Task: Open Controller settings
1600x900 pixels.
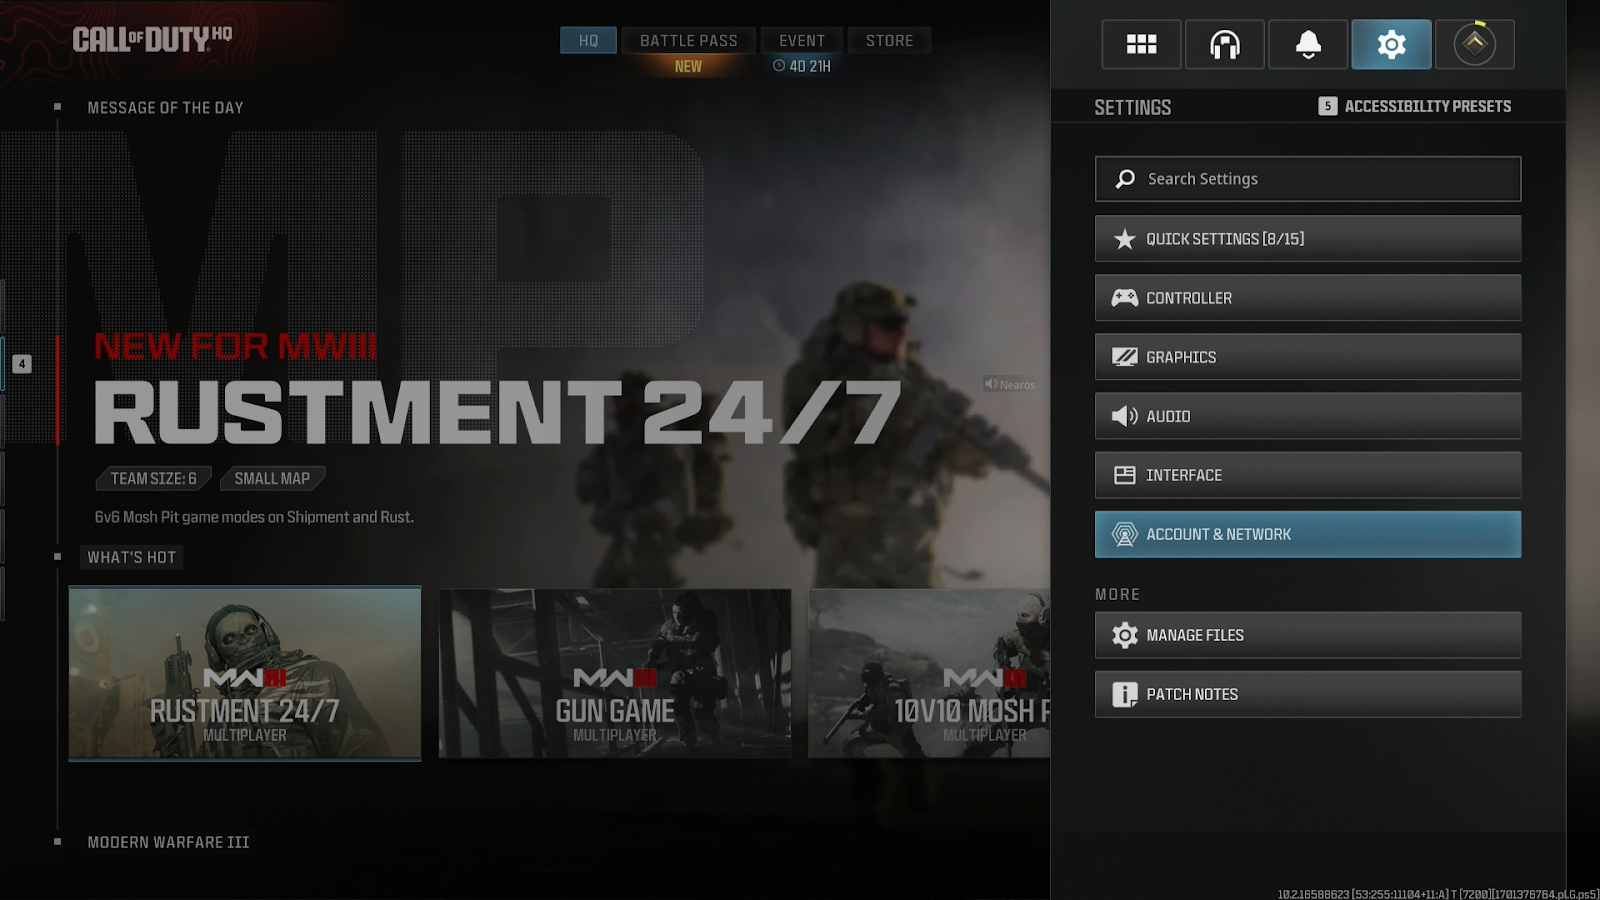Action: coord(1308,298)
